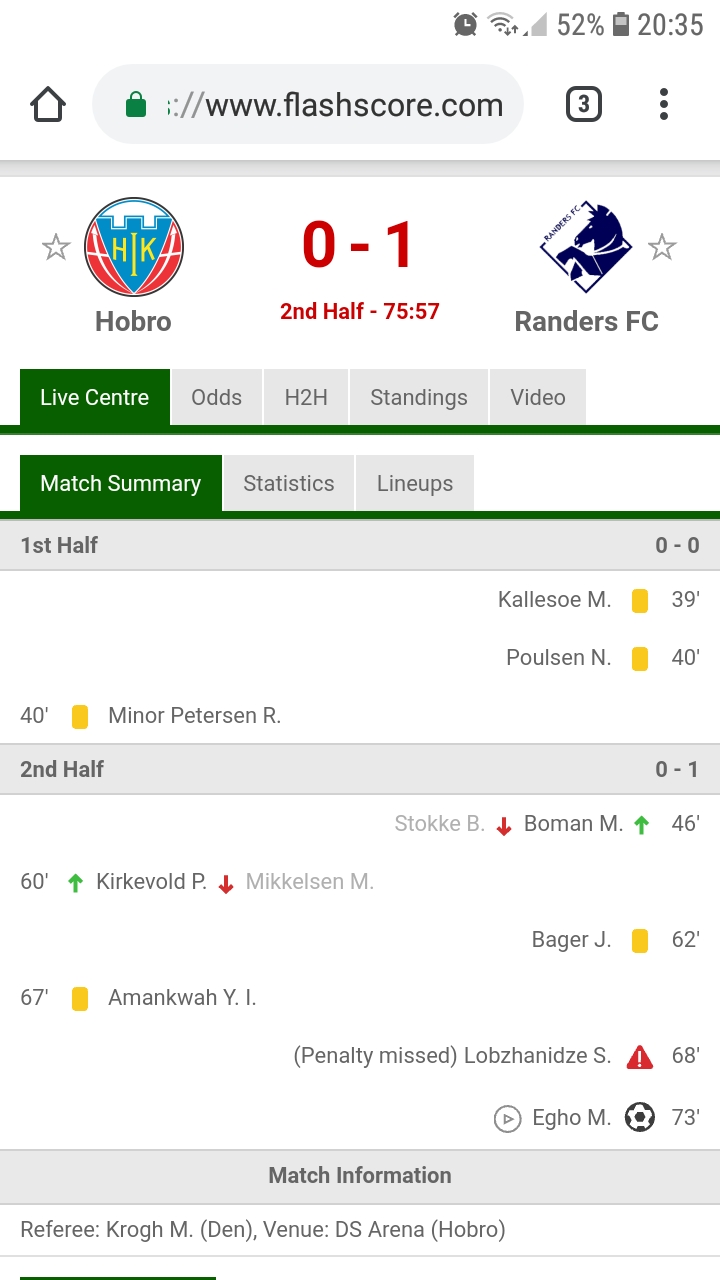Tap the Hobro team crest

[x=134, y=247]
